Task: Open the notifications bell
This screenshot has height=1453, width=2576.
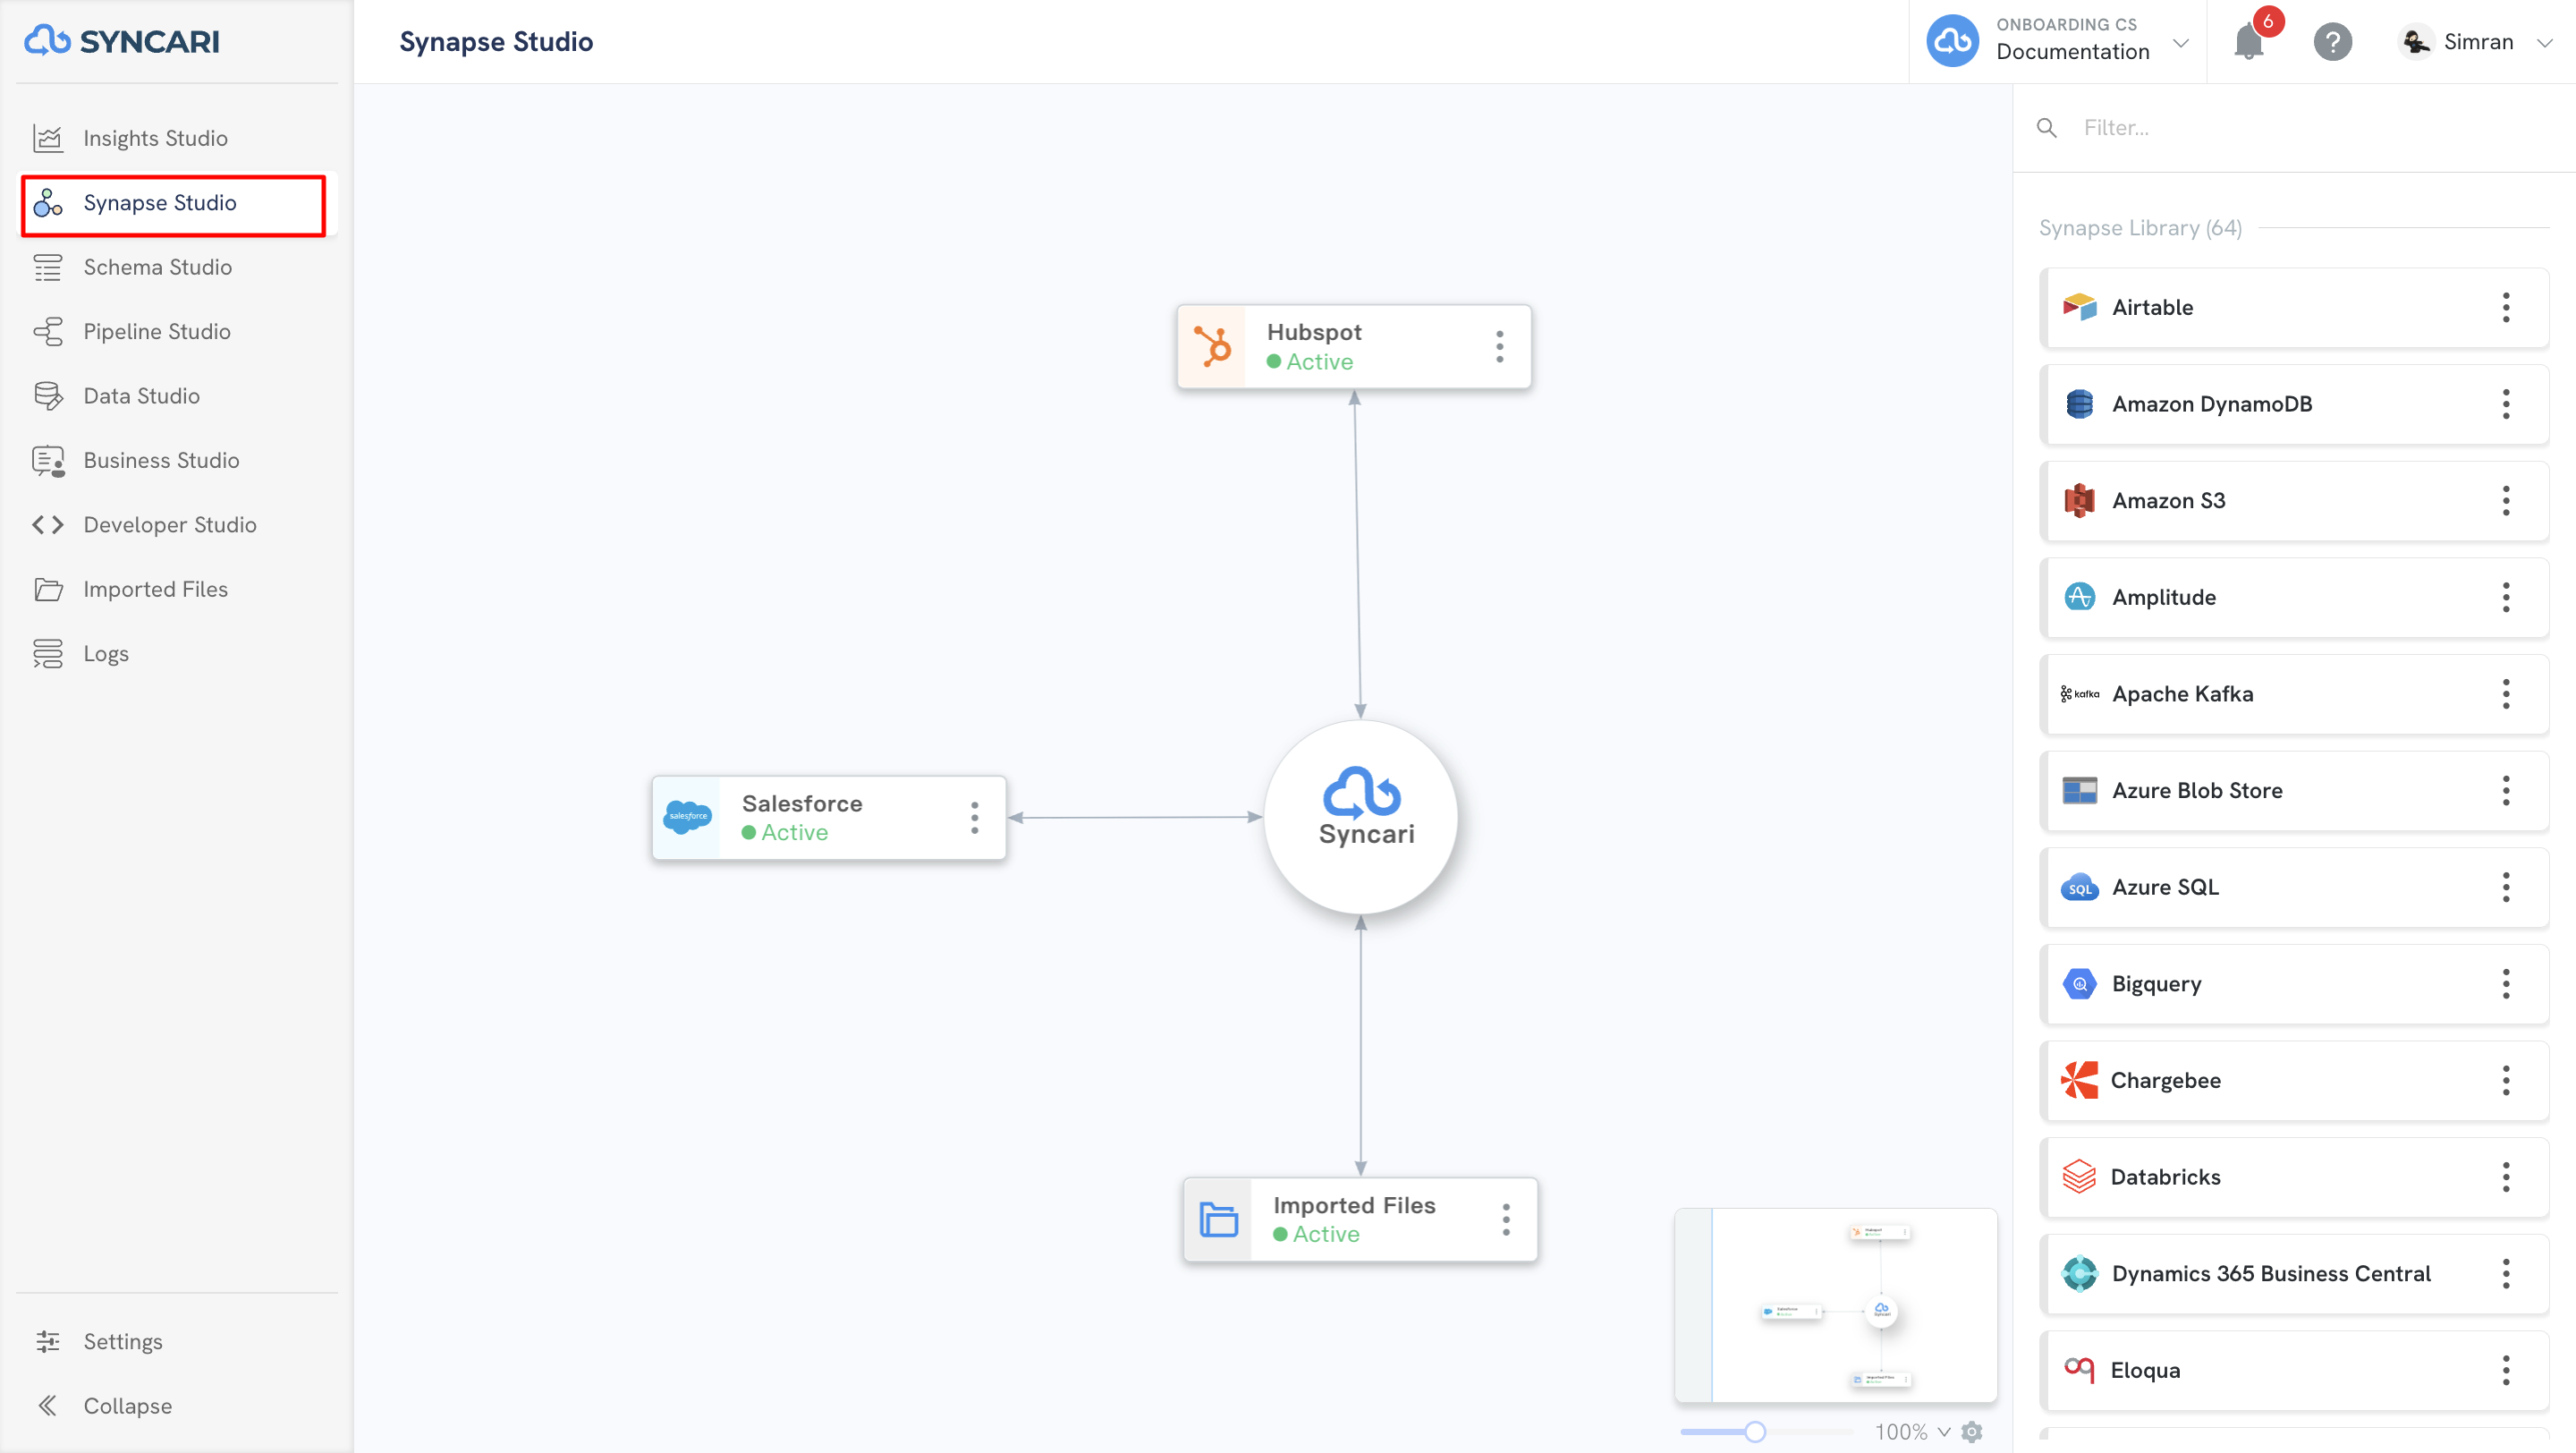Action: [2249, 42]
